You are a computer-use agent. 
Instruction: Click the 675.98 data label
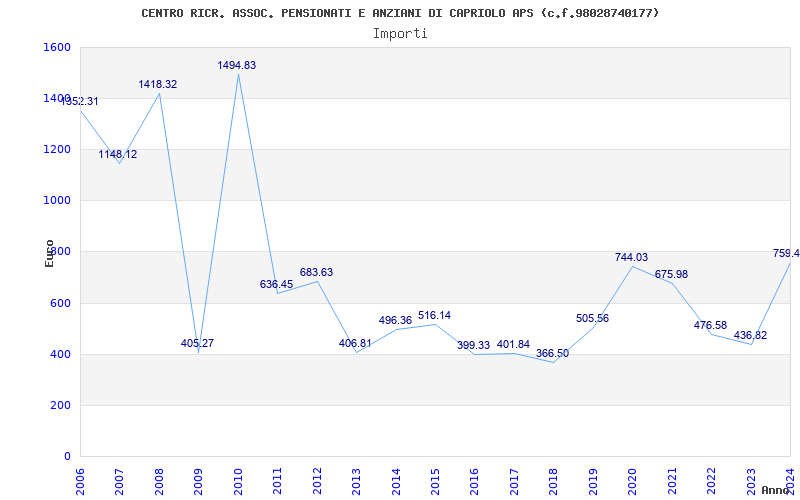tap(671, 274)
